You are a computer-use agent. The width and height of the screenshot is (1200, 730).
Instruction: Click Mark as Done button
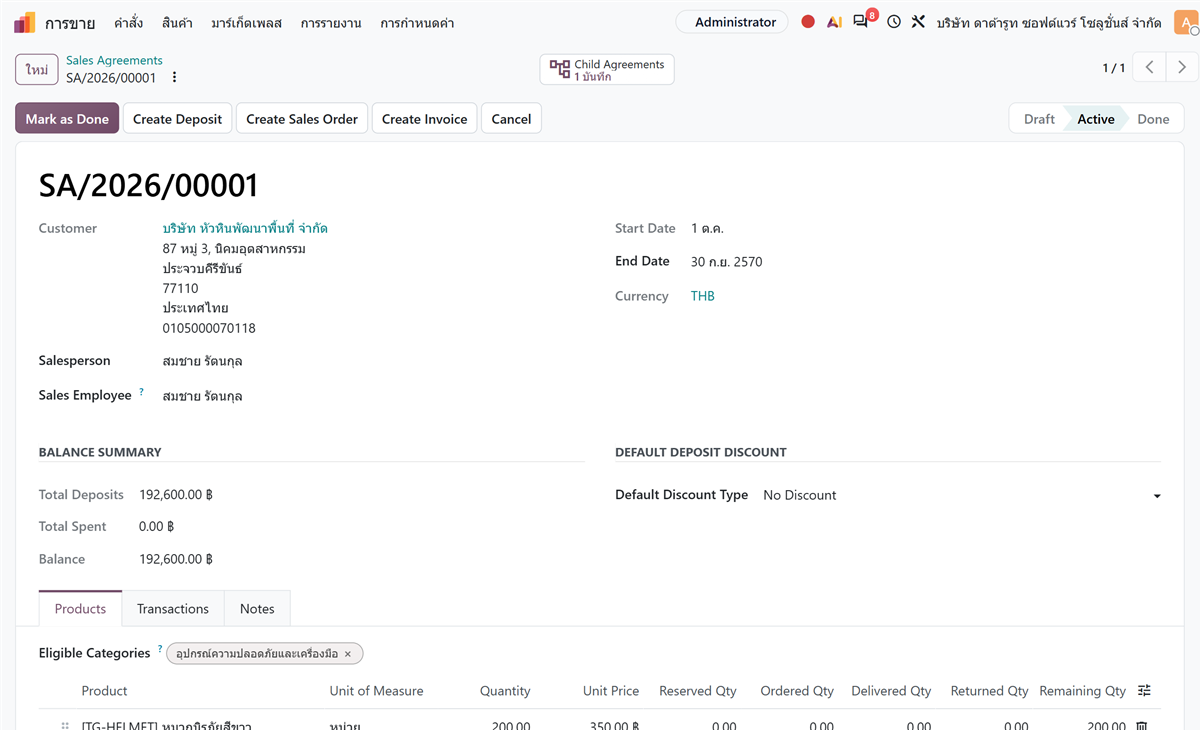pyautogui.click(x=67, y=119)
